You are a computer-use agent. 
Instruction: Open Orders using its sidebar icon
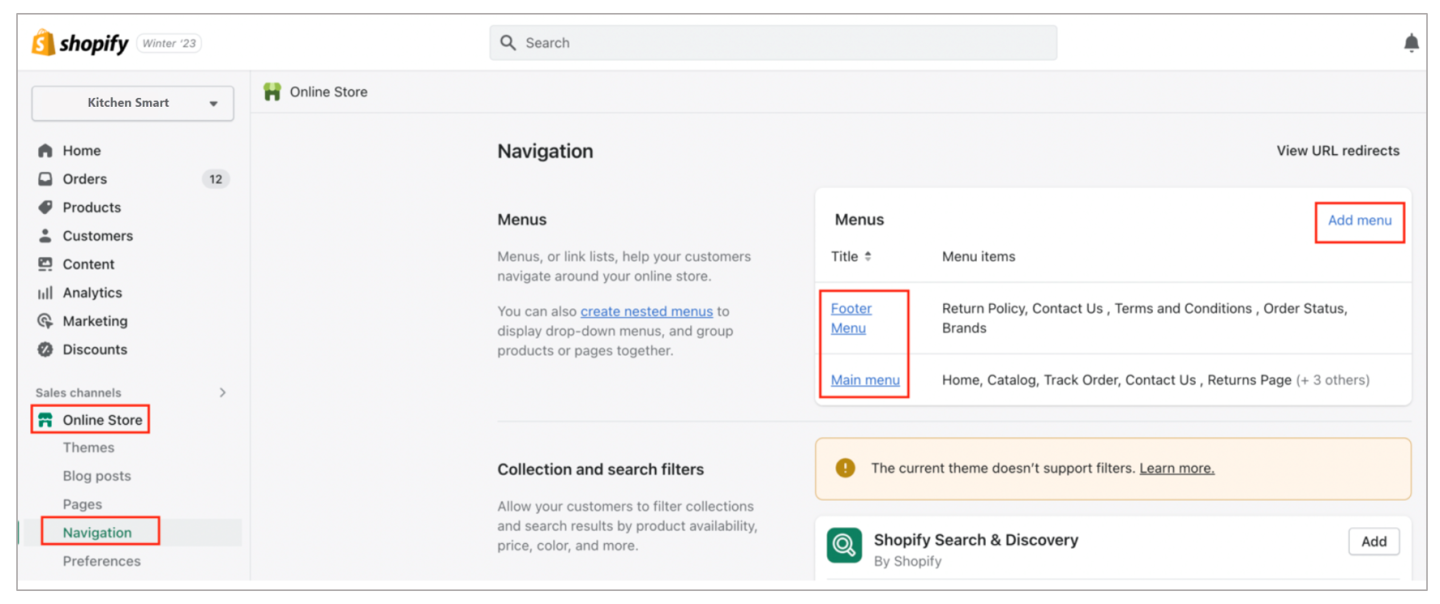click(x=42, y=178)
